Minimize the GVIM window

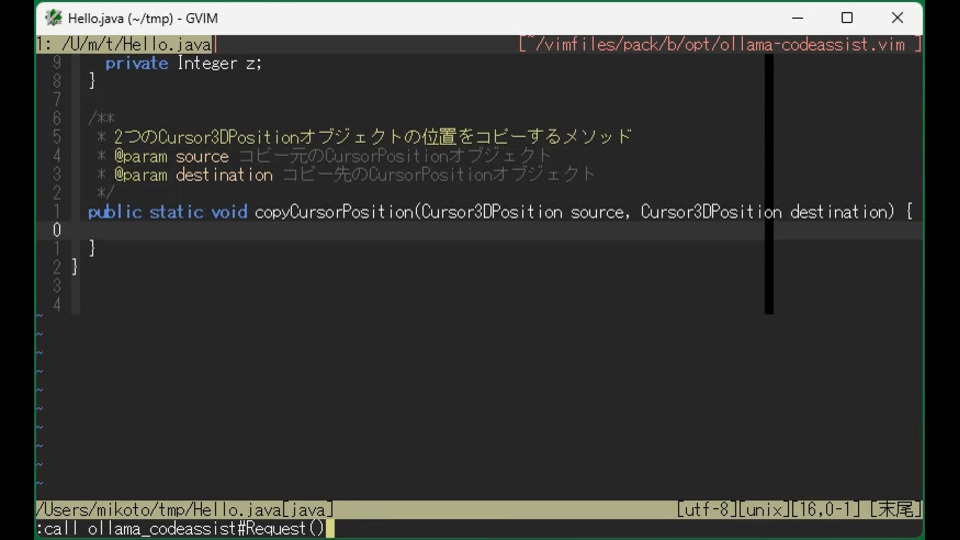pyautogui.click(x=797, y=18)
